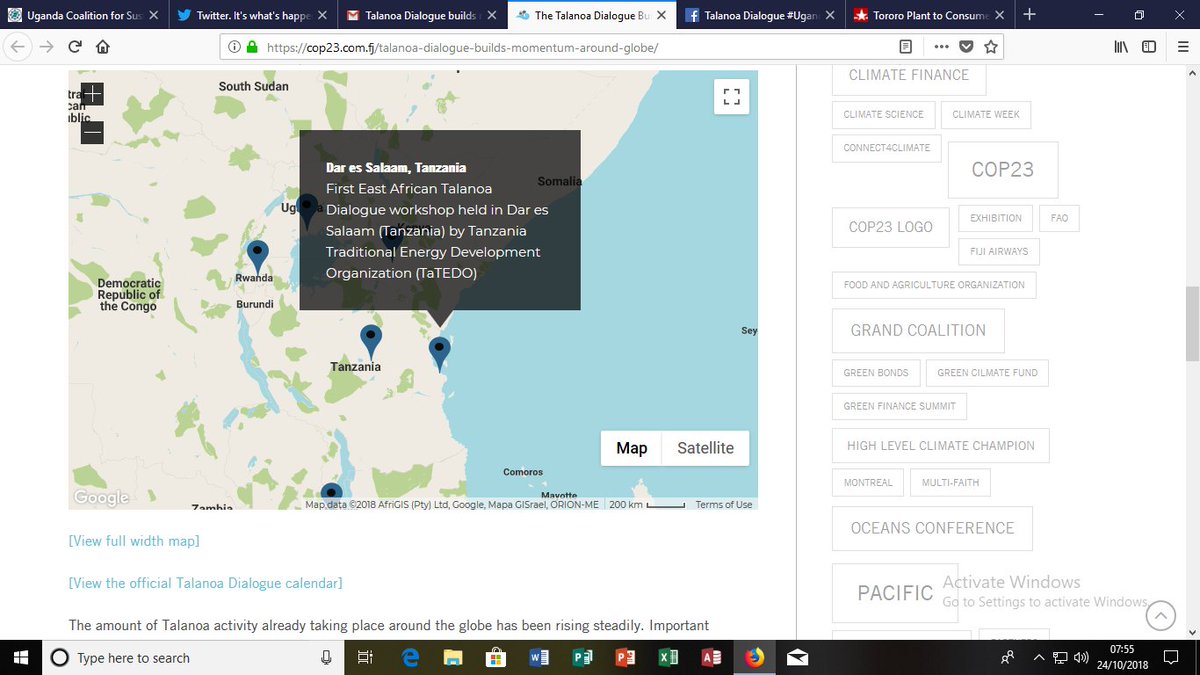1200x675 pixels.
Task: Show hidden system tray icons
Action: tap(1038, 657)
